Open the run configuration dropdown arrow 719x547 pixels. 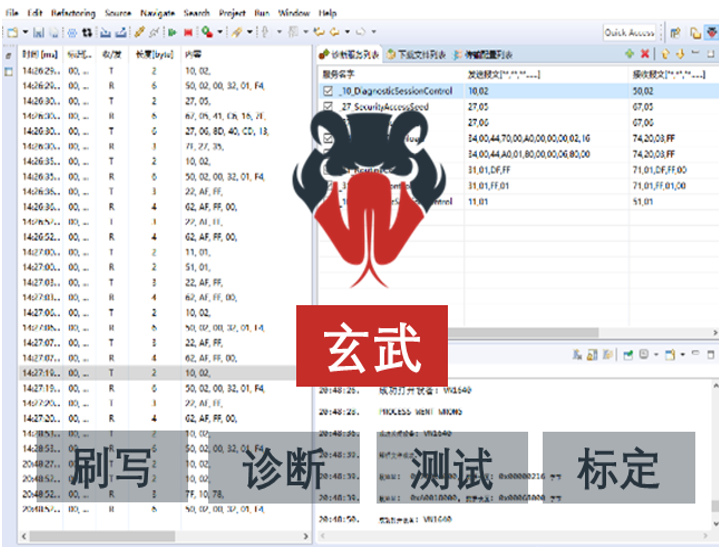pyautogui.click(x=220, y=32)
